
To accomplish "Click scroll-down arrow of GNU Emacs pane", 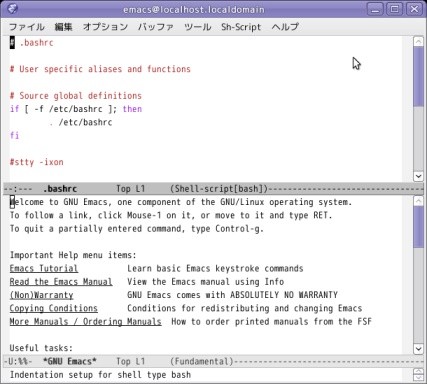I will [x=418, y=349].
